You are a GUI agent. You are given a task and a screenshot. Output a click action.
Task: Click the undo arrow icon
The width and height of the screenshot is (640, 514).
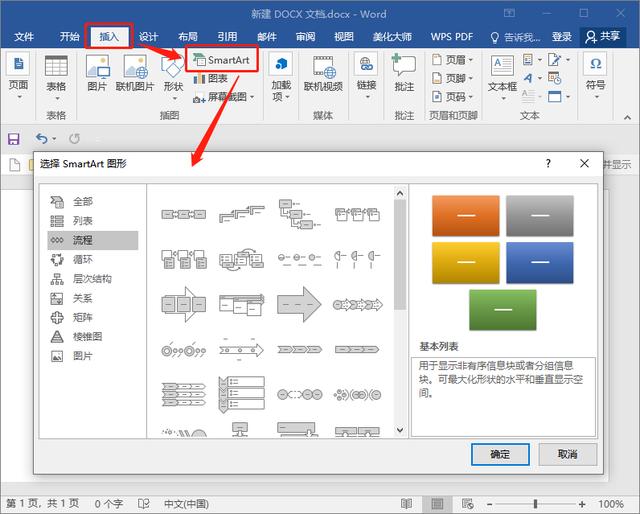click(x=41, y=138)
